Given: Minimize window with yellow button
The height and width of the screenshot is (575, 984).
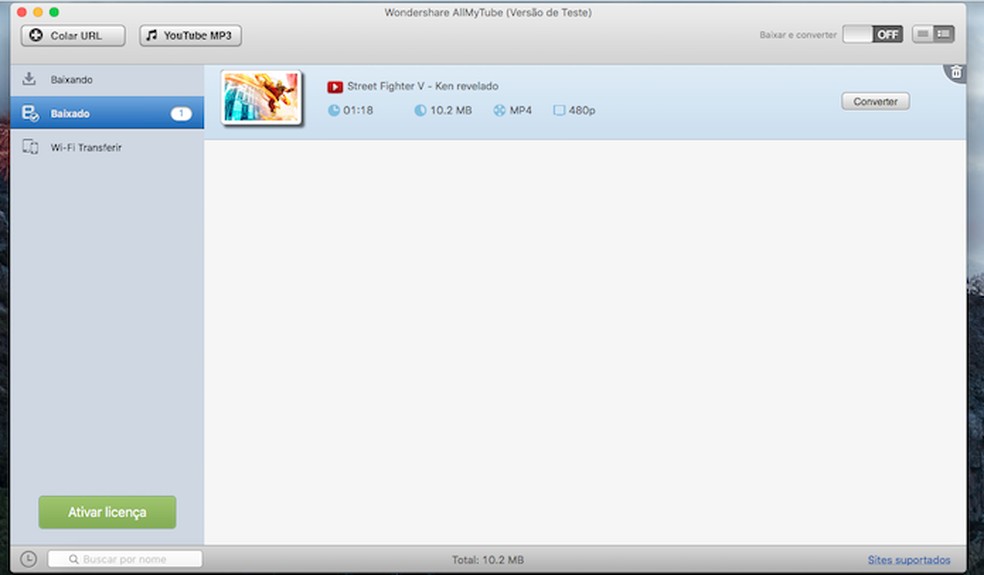Looking at the screenshot, I should [38, 12].
